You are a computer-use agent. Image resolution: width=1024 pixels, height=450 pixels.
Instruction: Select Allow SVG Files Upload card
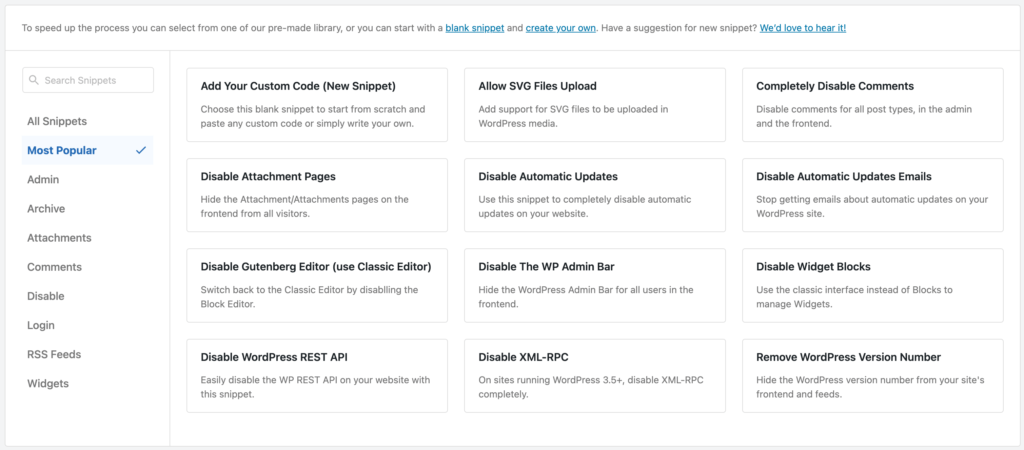(595, 104)
